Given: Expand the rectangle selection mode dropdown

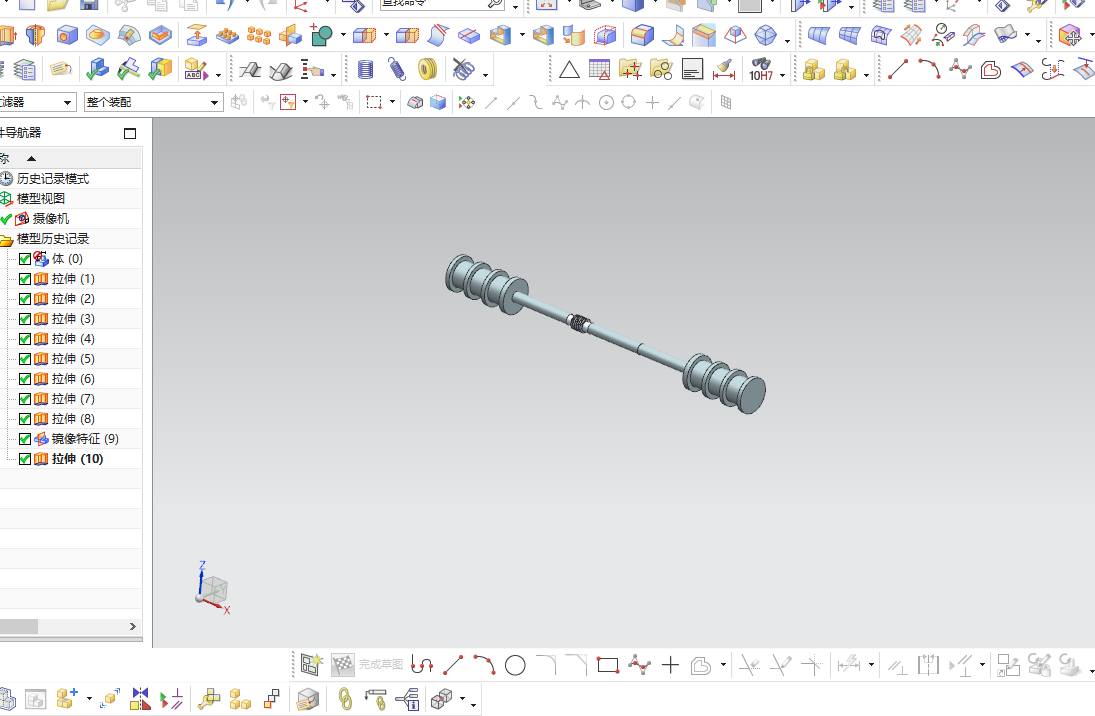Looking at the screenshot, I should tap(392, 103).
